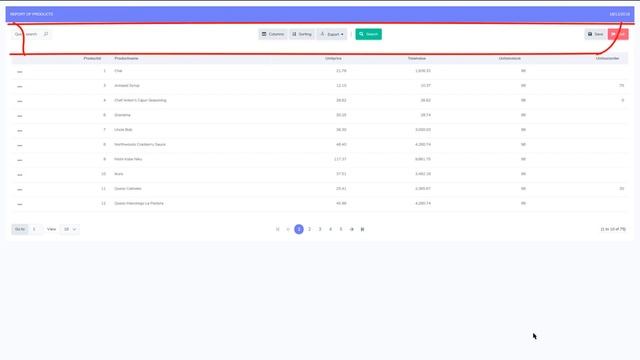Click the row icon beside Uncle Bob product

(x=20, y=130)
